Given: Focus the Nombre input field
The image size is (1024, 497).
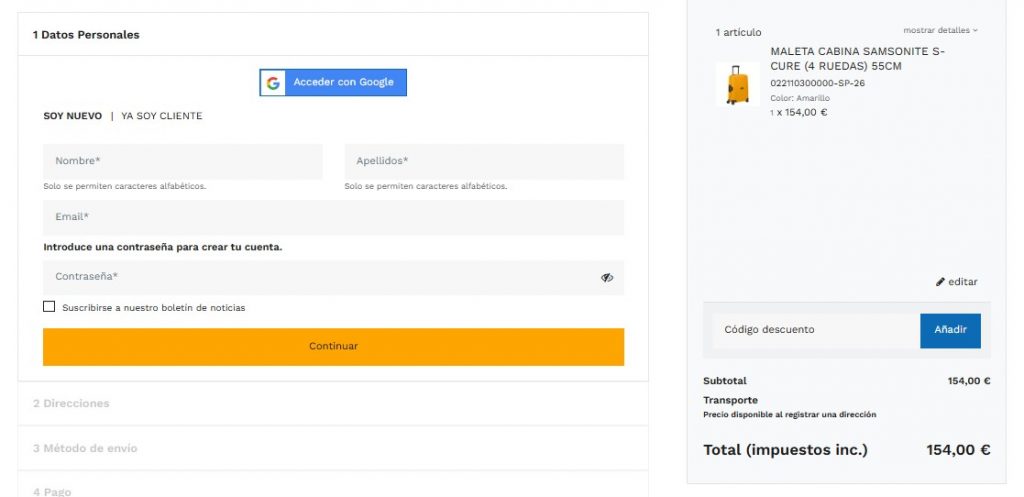Looking at the screenshot, I should tap(182, 161).
